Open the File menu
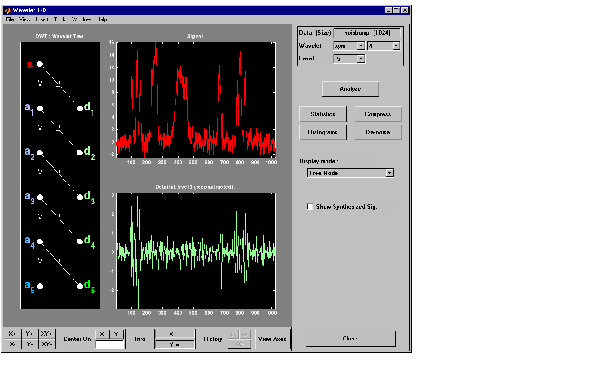Screen dimensions: 600x369 pyautogui.click(x=10, y=19)
